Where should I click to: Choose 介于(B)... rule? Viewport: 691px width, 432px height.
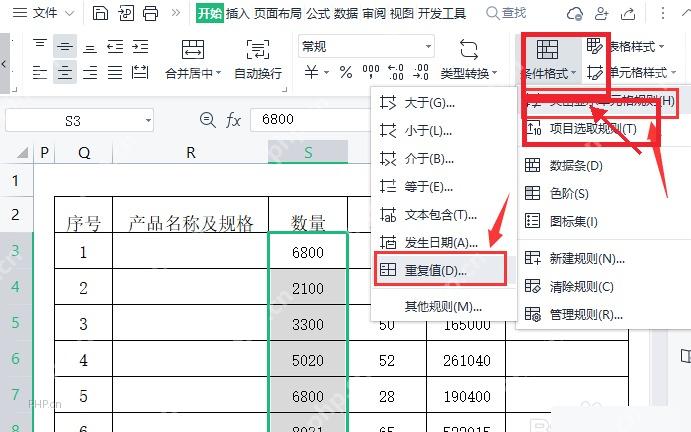coord(443,158)
